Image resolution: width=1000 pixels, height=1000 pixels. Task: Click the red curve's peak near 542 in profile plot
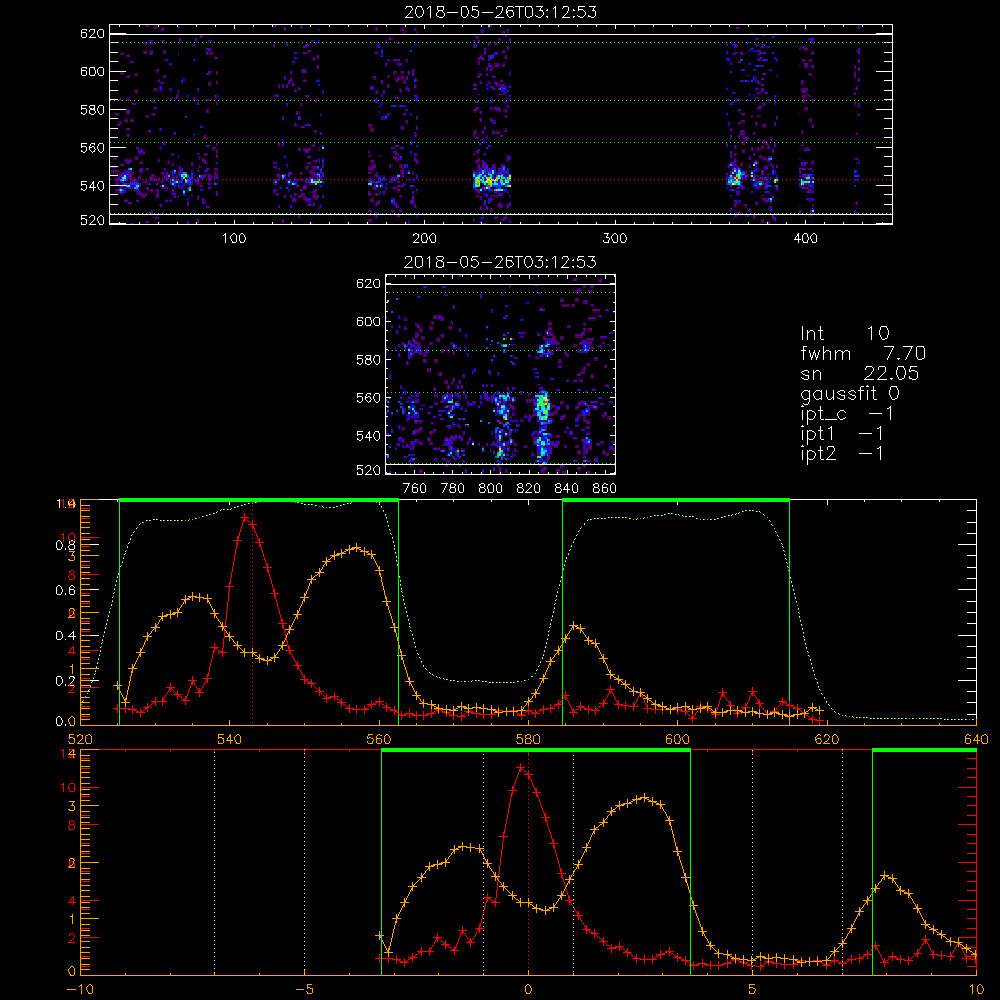point(245,517)
